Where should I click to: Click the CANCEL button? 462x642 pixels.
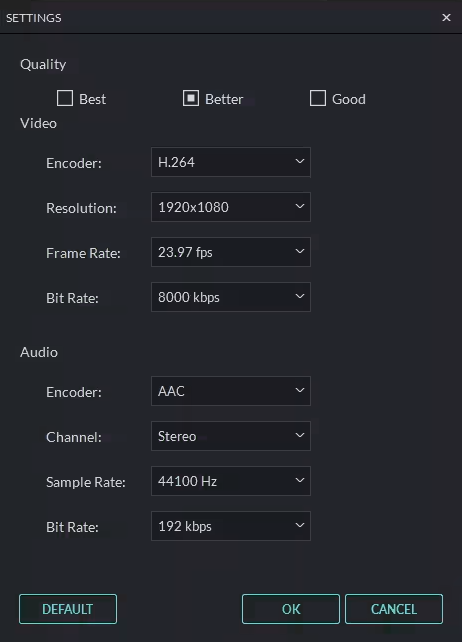click(x=394, y=609)
